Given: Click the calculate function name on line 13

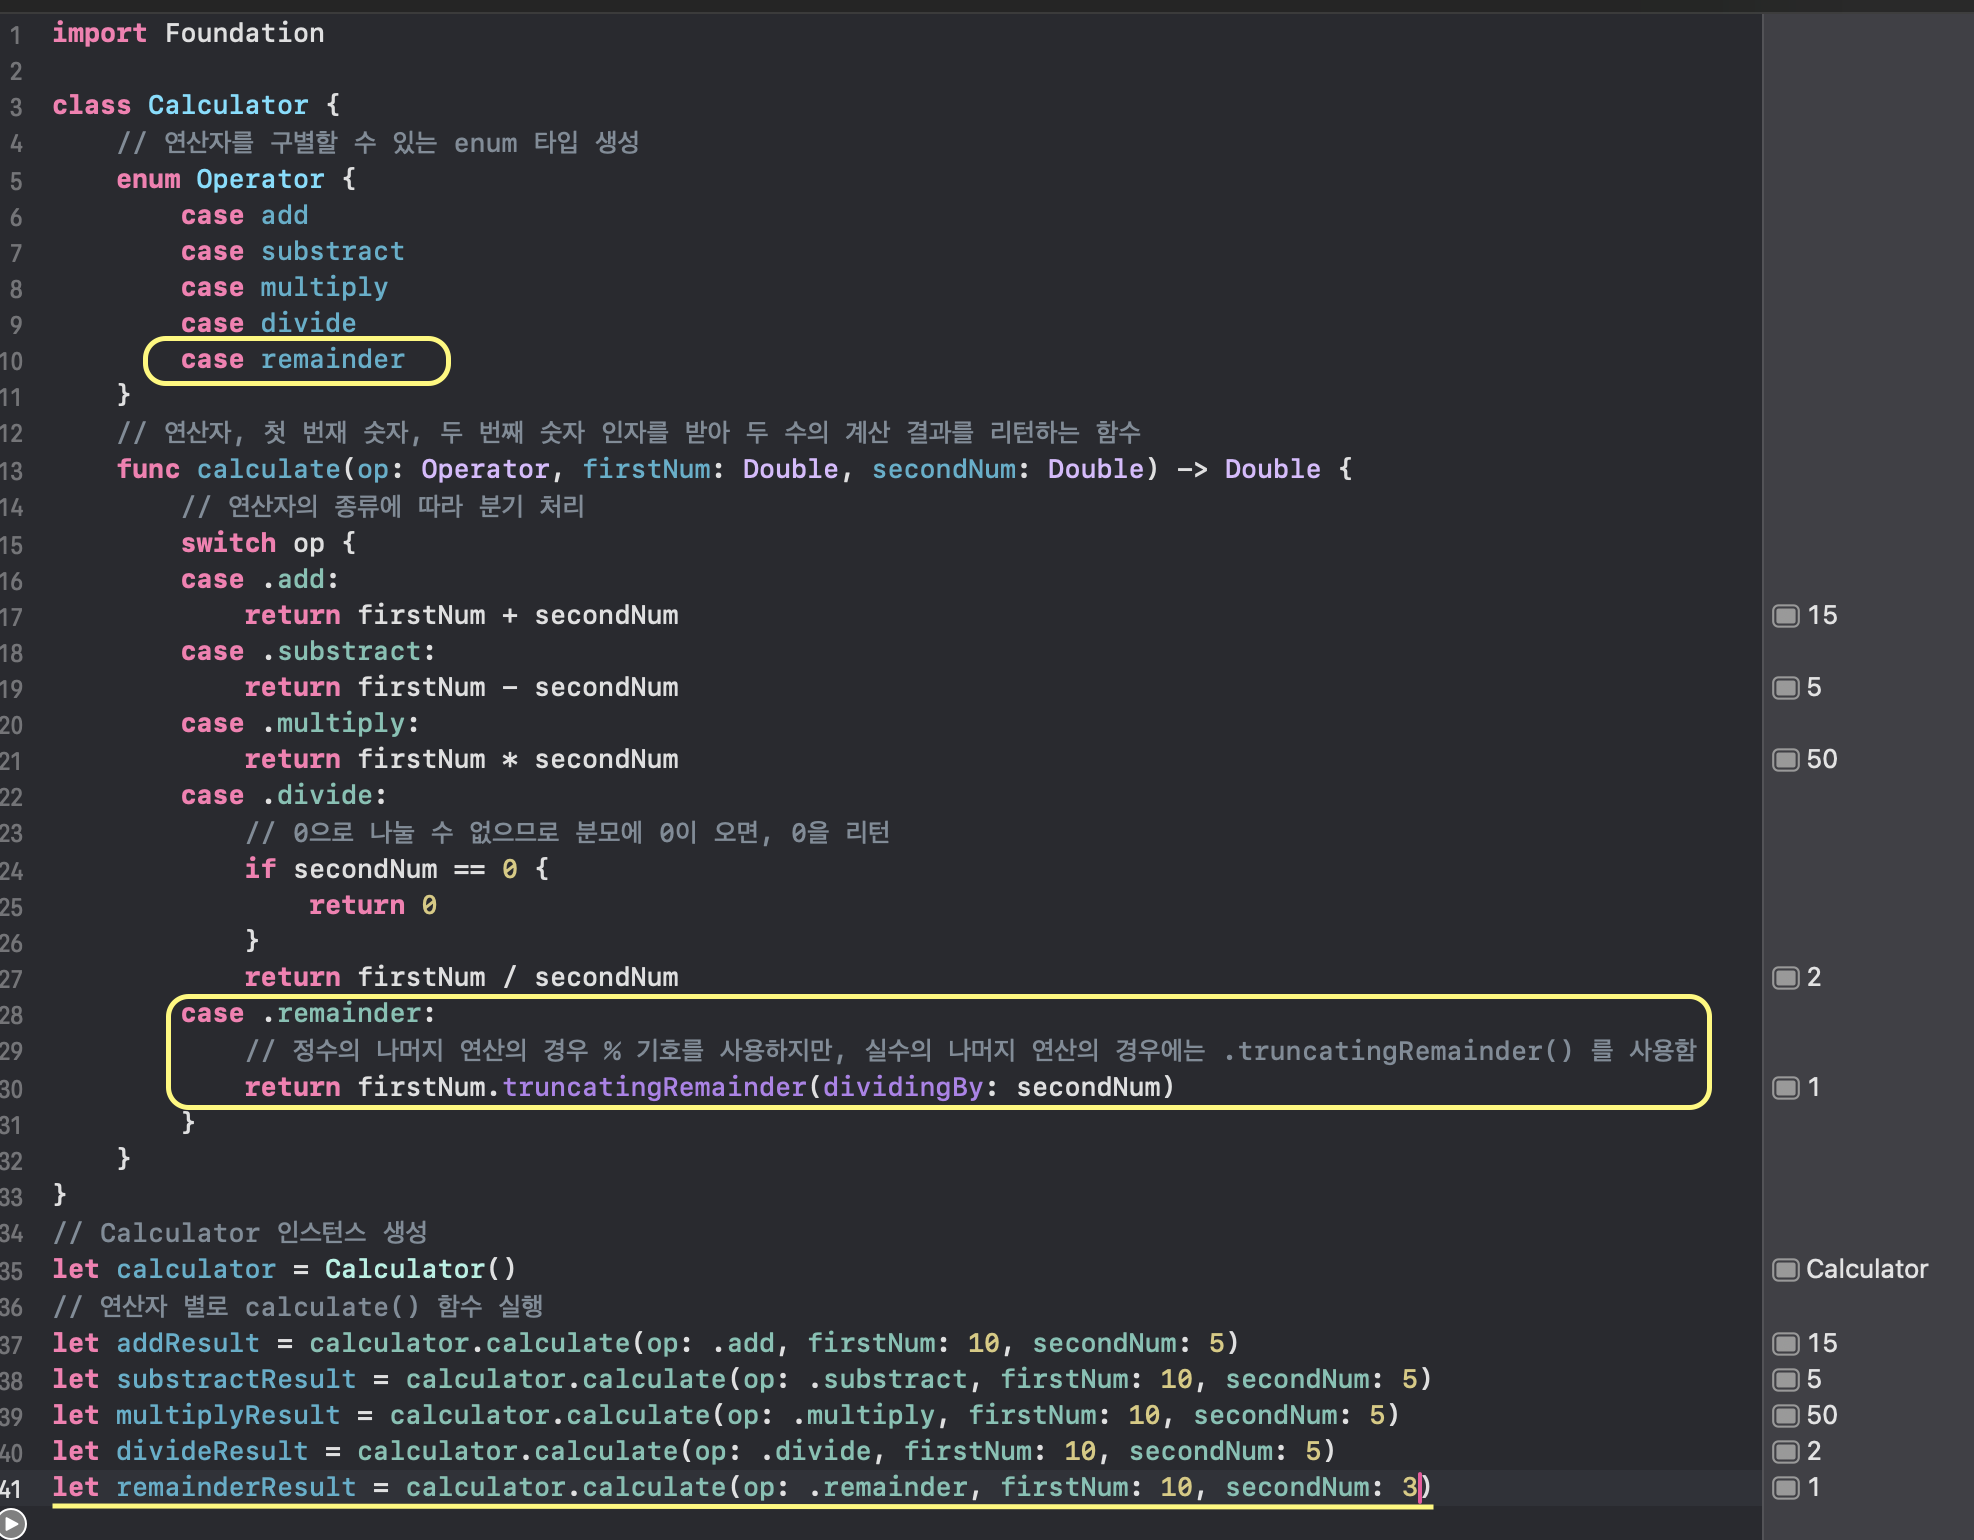Looking at the screenshot, I should tap(268, 470).
